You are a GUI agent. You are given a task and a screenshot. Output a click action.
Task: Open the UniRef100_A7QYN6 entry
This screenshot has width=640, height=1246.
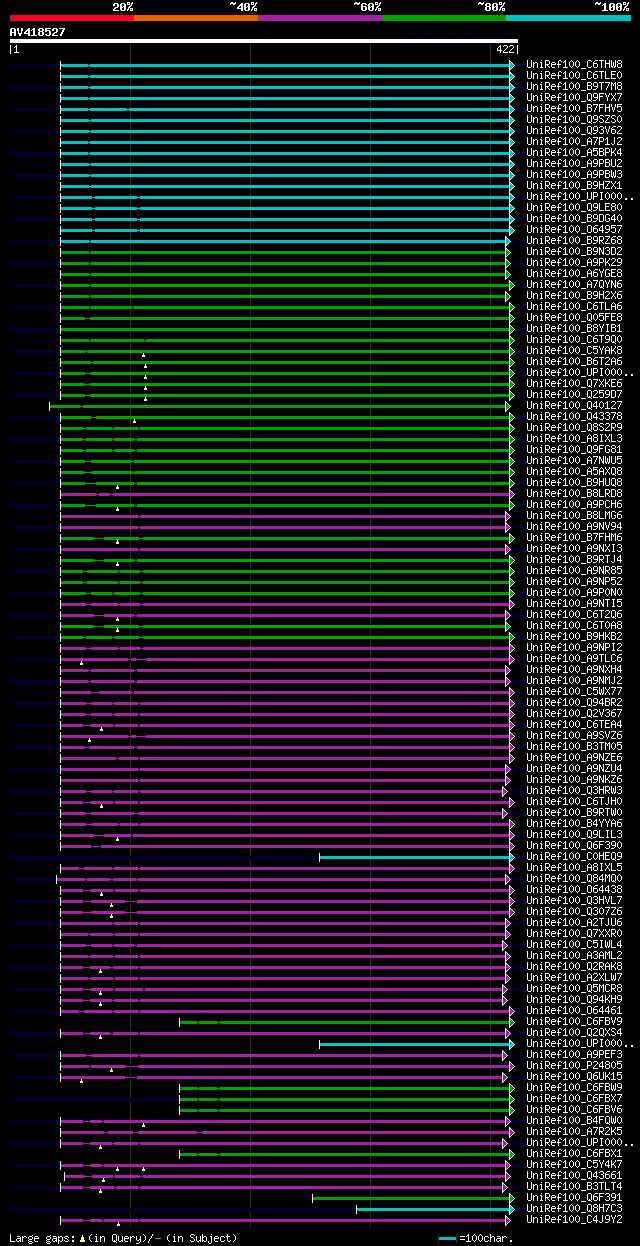[574, 284]
